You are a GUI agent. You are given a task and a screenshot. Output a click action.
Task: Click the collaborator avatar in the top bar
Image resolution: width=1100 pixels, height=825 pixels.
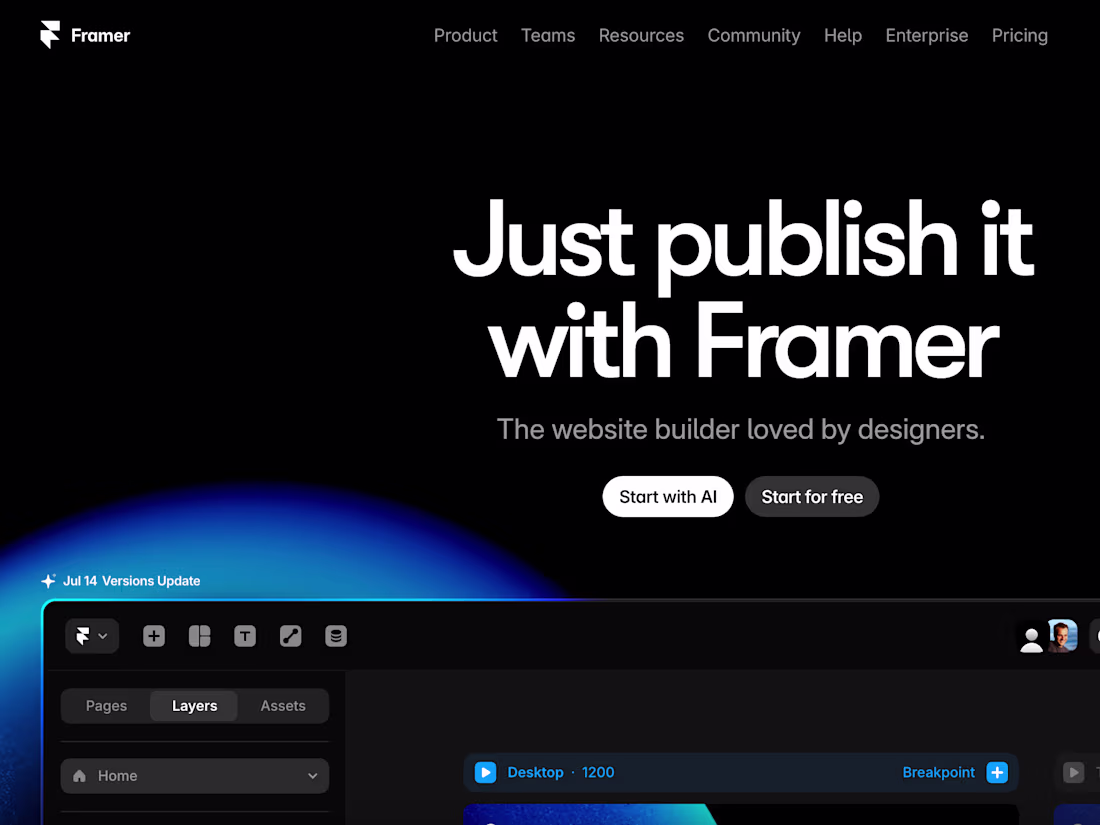tap(1062, 636)
